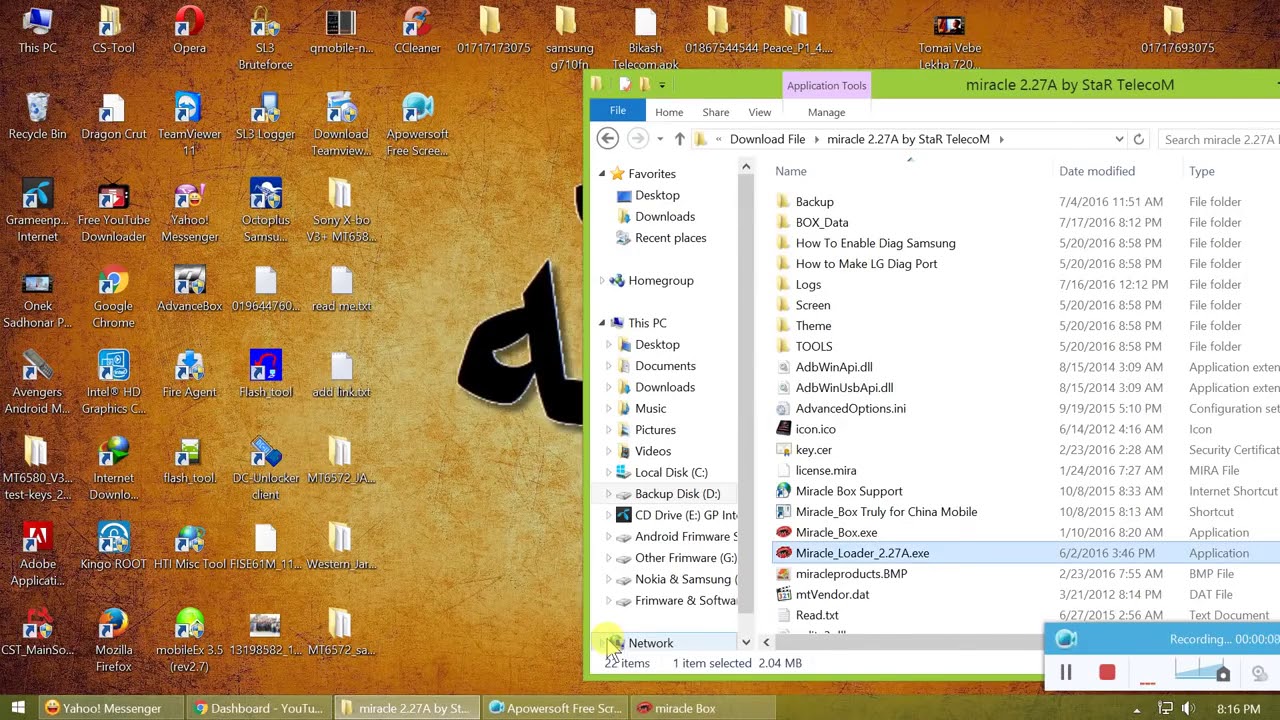Image resolution: width=1280 pixels, height=720 pixels.
Task: Select mobileEx 3.5 desktop icon
Action: click(x=189, y=640)
